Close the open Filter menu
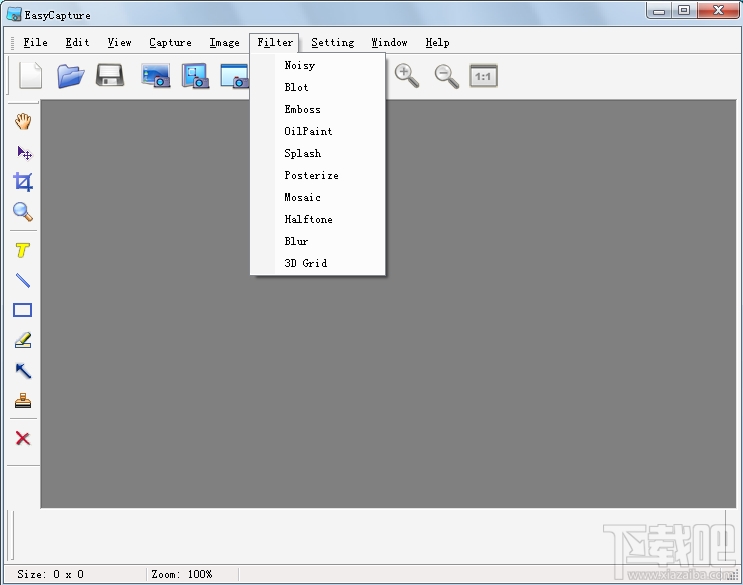Image resolution: width=743 pixels, height=585 pixels. (x=275, y=43)
